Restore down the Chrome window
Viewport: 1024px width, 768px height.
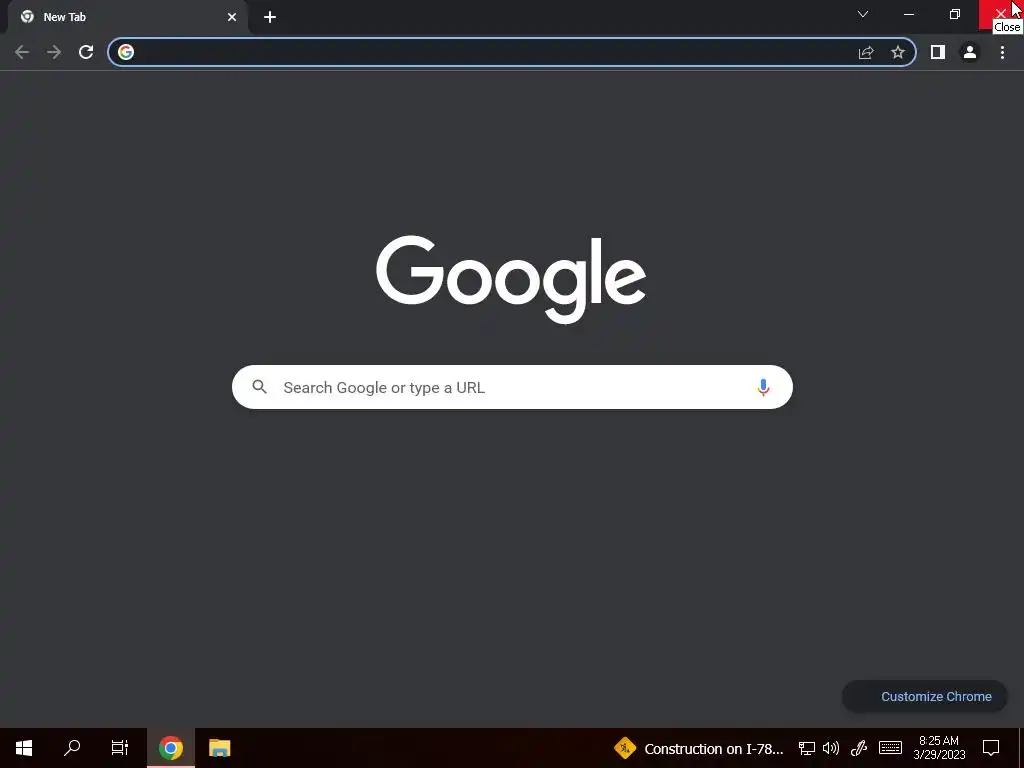[x=955, y=14]
